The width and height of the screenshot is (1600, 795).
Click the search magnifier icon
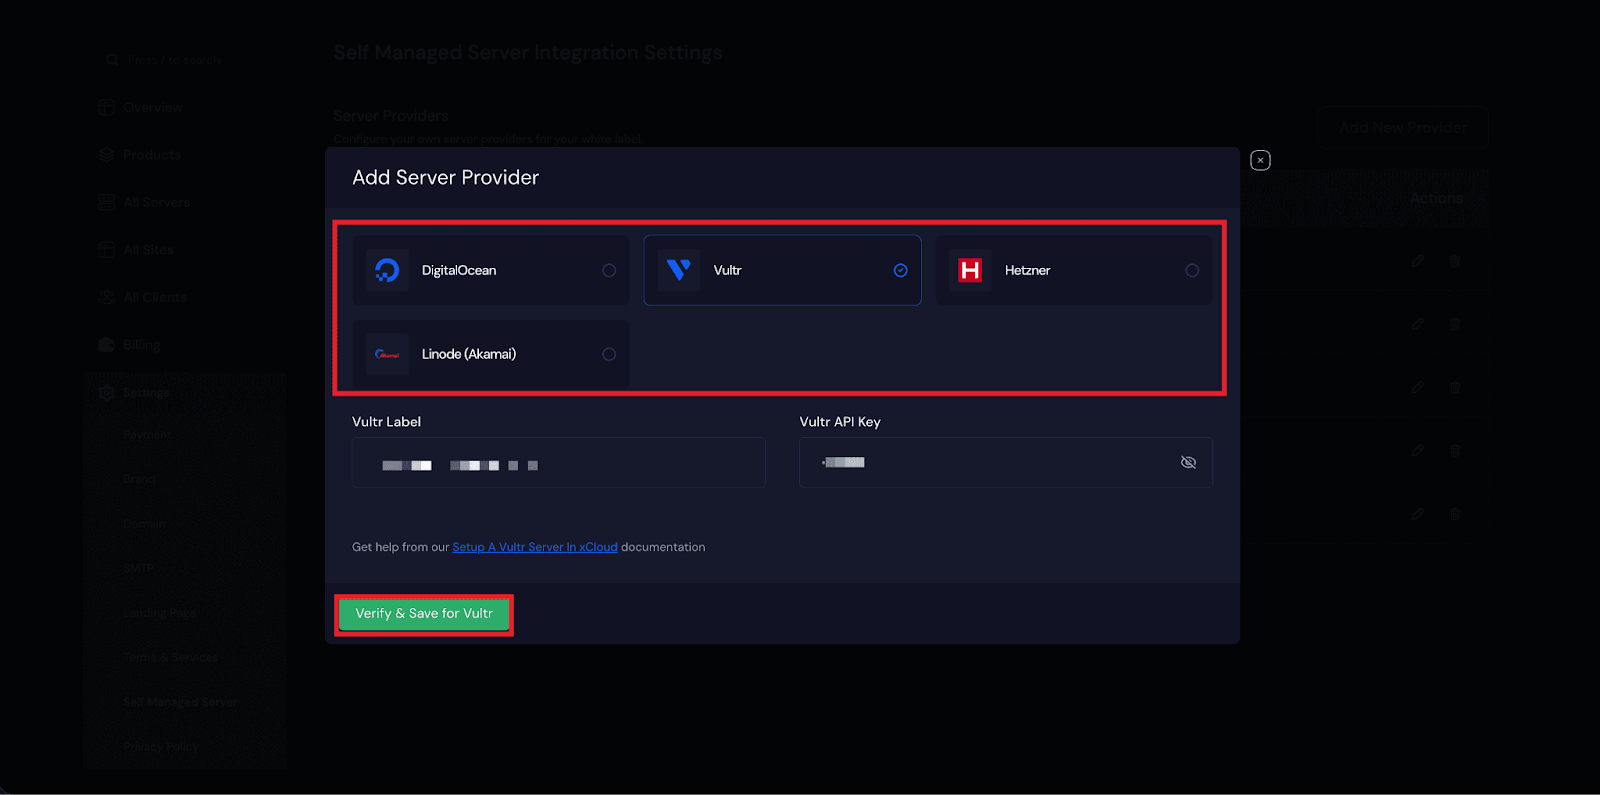112,60
